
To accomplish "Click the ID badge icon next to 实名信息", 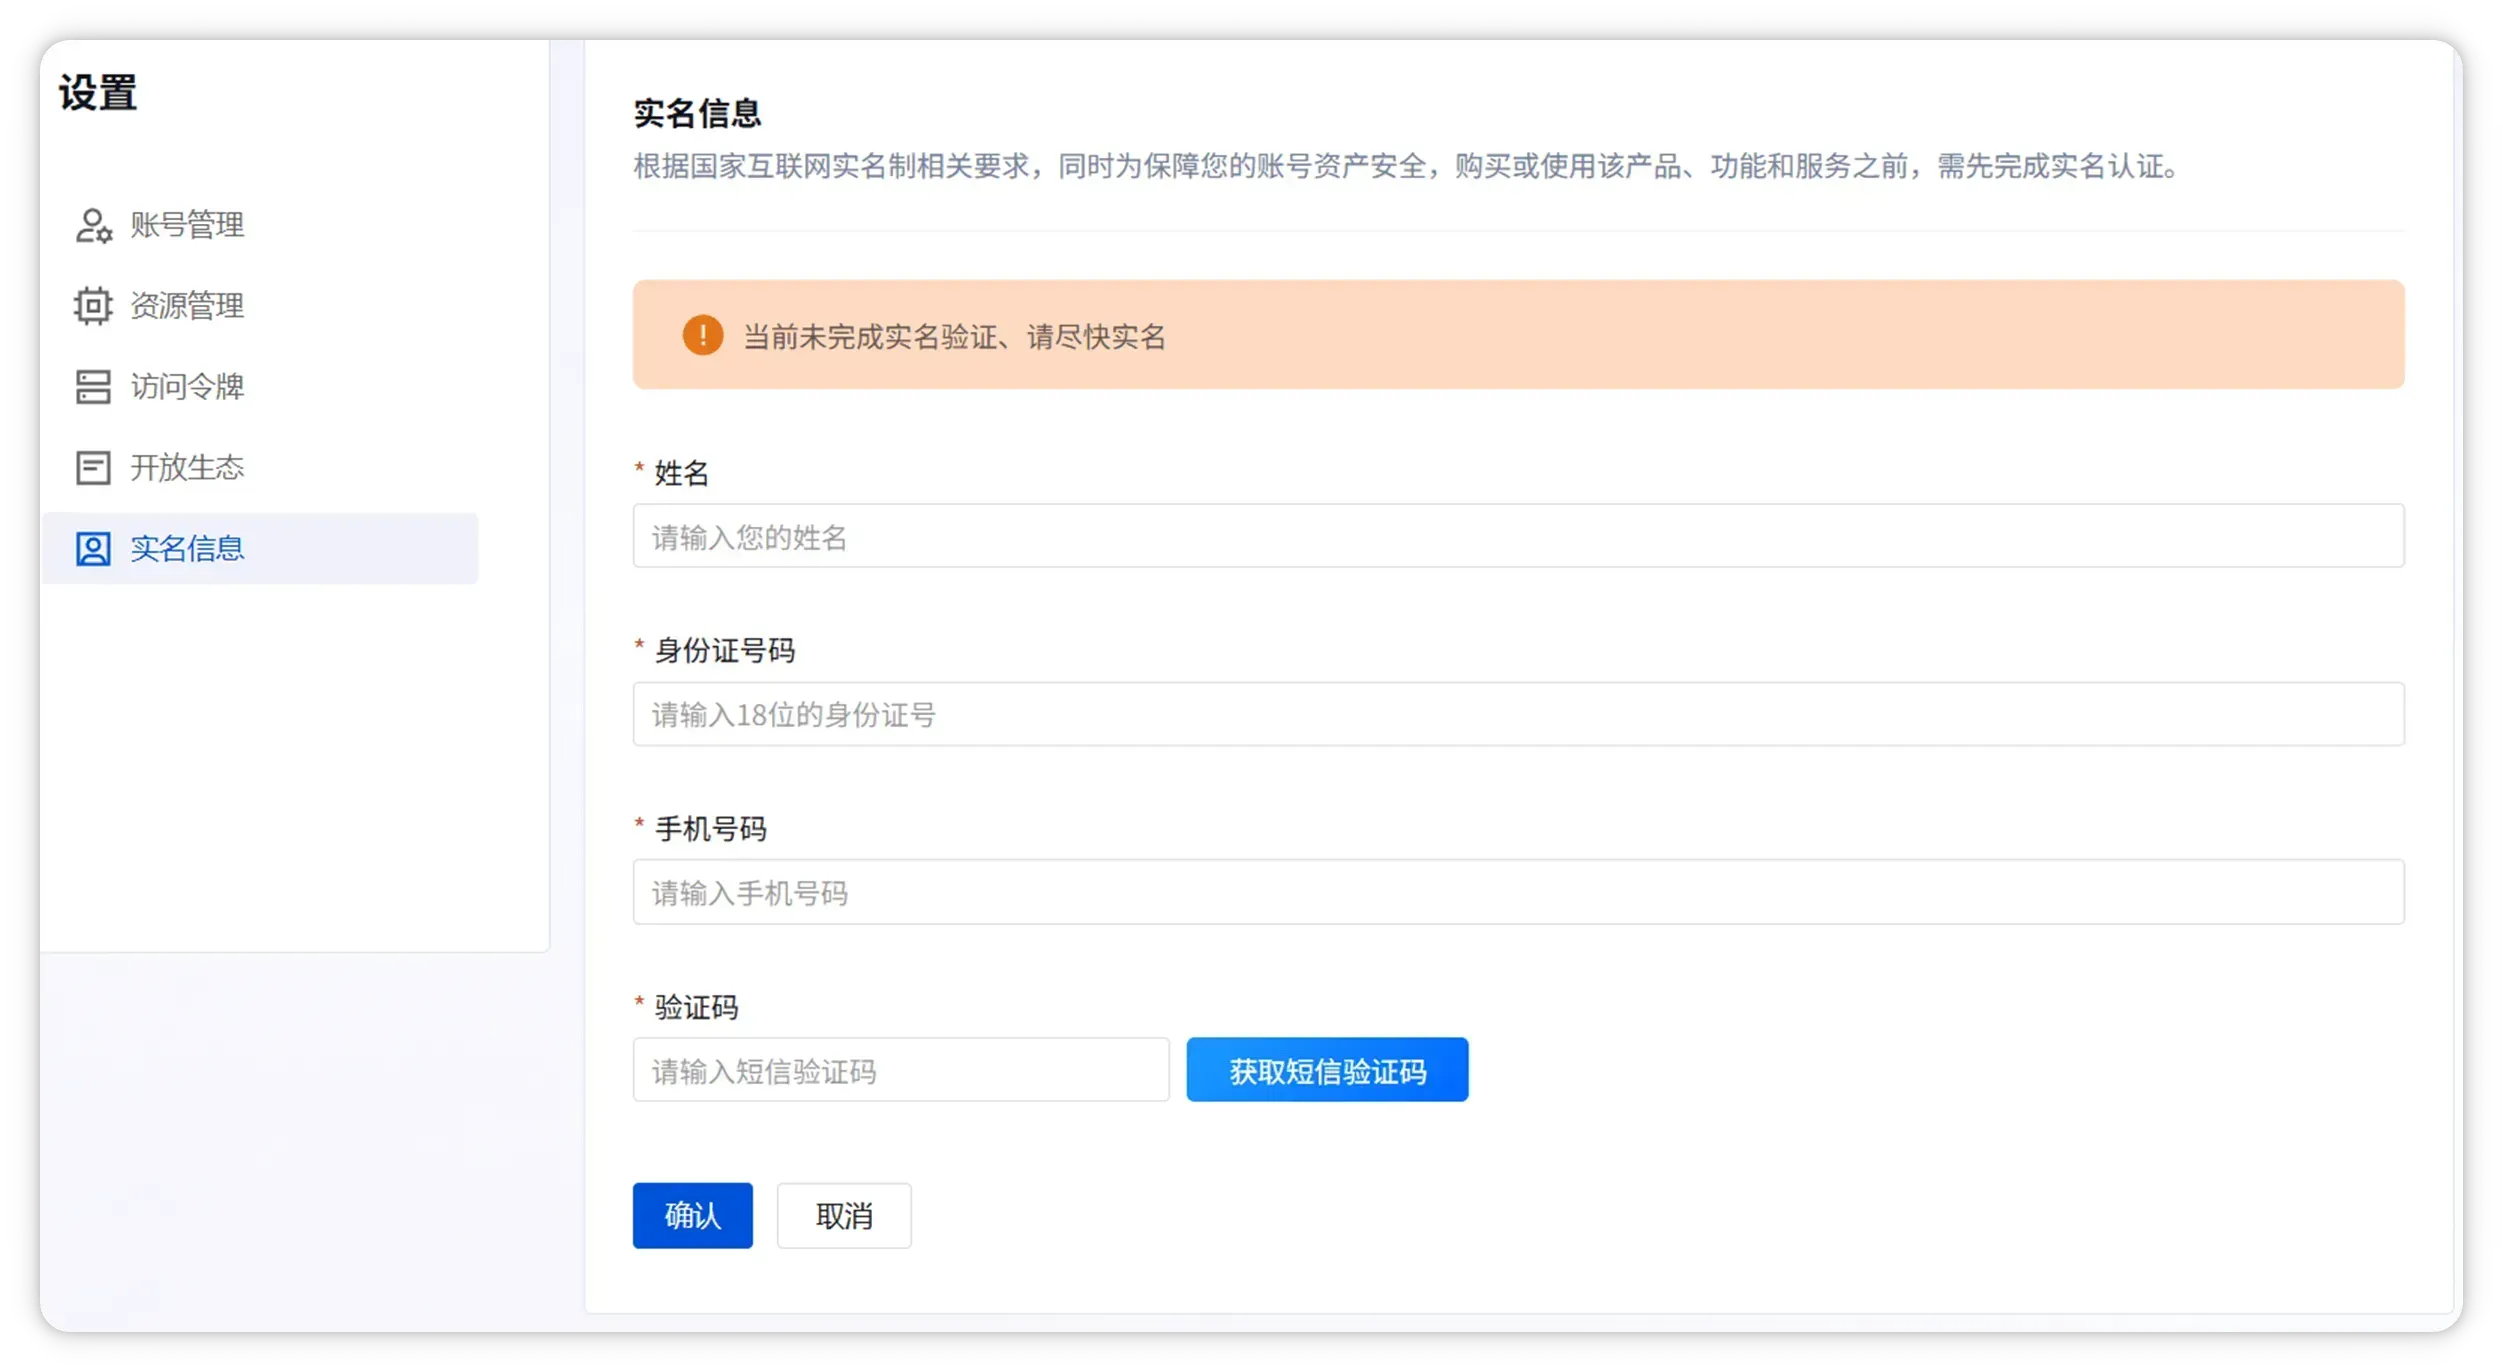I will [92, 548].
